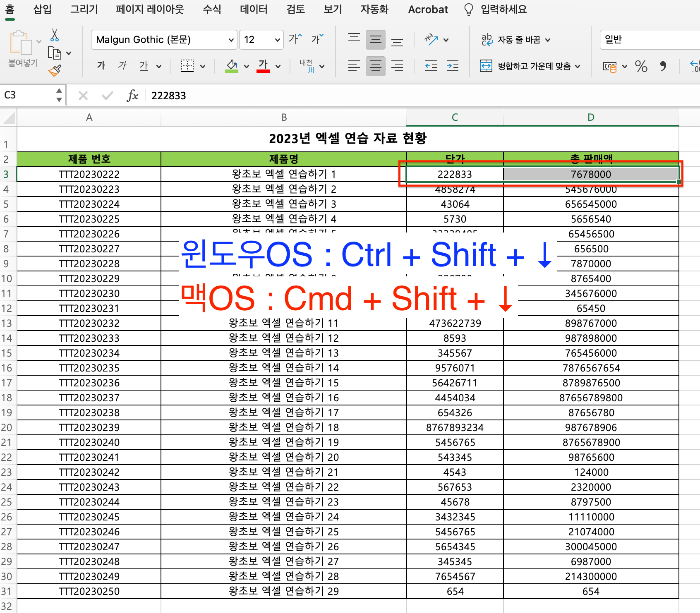Open the 데이터 ribbon tab
700x613 pixels.
tap(254, 9)
